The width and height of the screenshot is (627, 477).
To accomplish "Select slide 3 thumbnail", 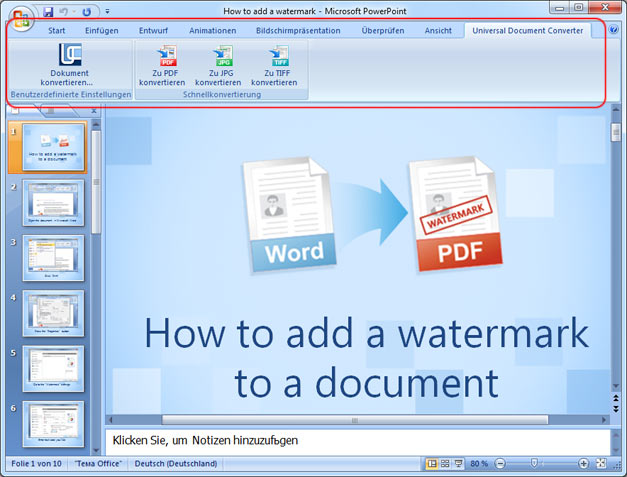I will pos(53,258).
